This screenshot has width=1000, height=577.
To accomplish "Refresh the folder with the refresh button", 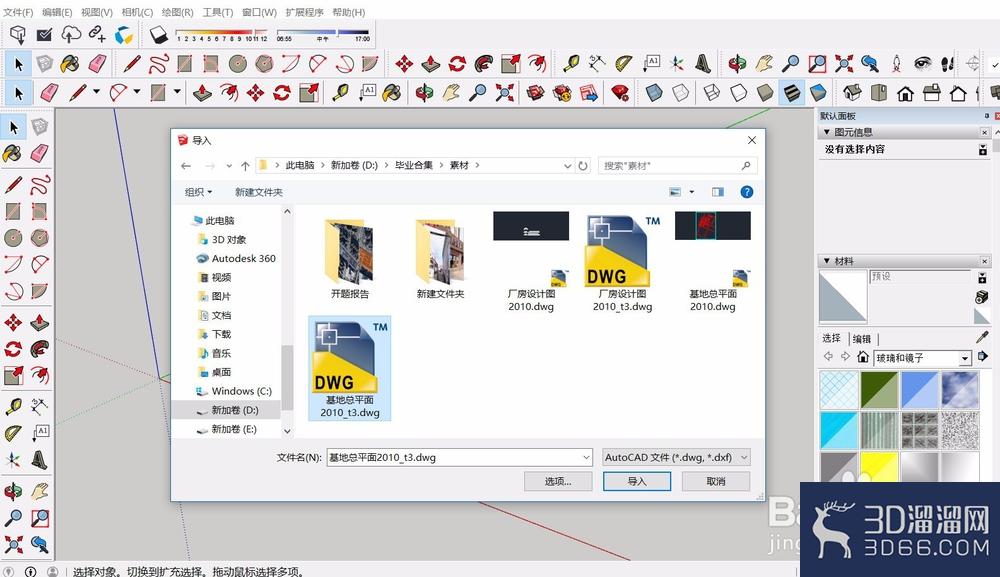I will [x=583, y=166].
